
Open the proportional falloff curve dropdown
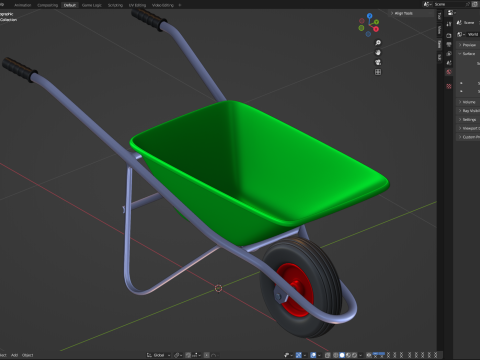click(214, 355)
